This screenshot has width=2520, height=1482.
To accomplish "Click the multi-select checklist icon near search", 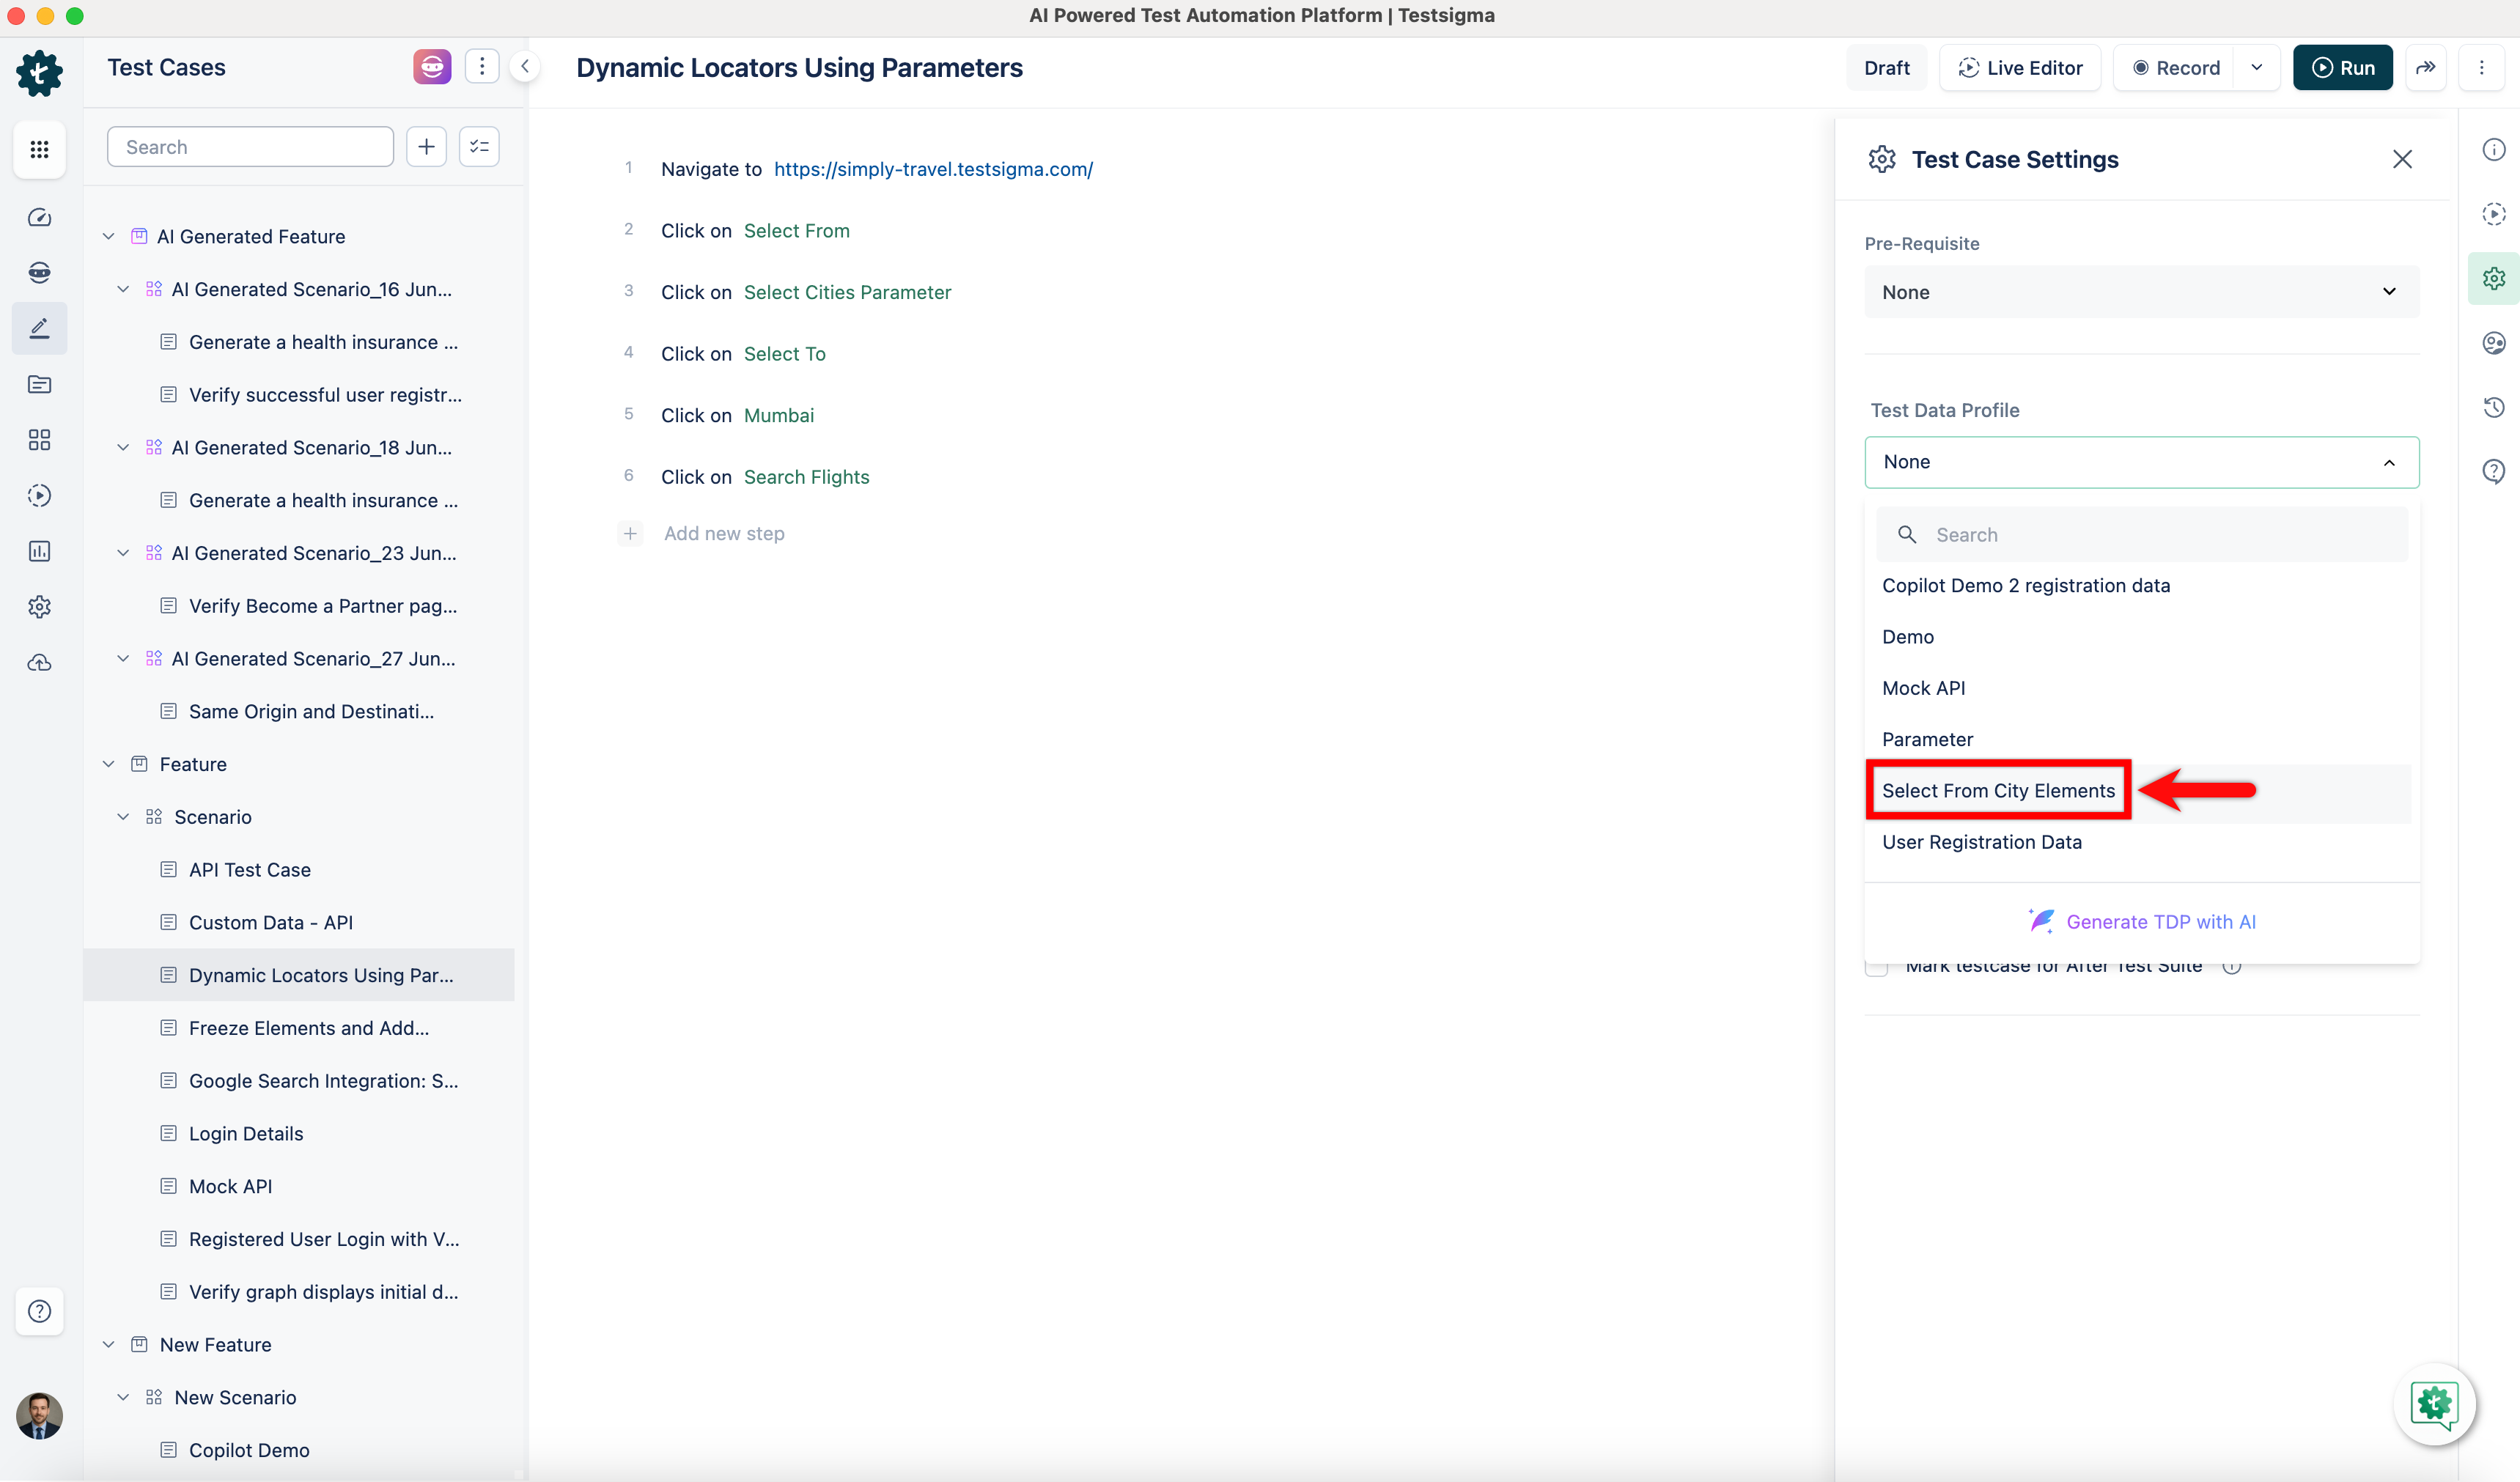I will [x=479, y=147].
